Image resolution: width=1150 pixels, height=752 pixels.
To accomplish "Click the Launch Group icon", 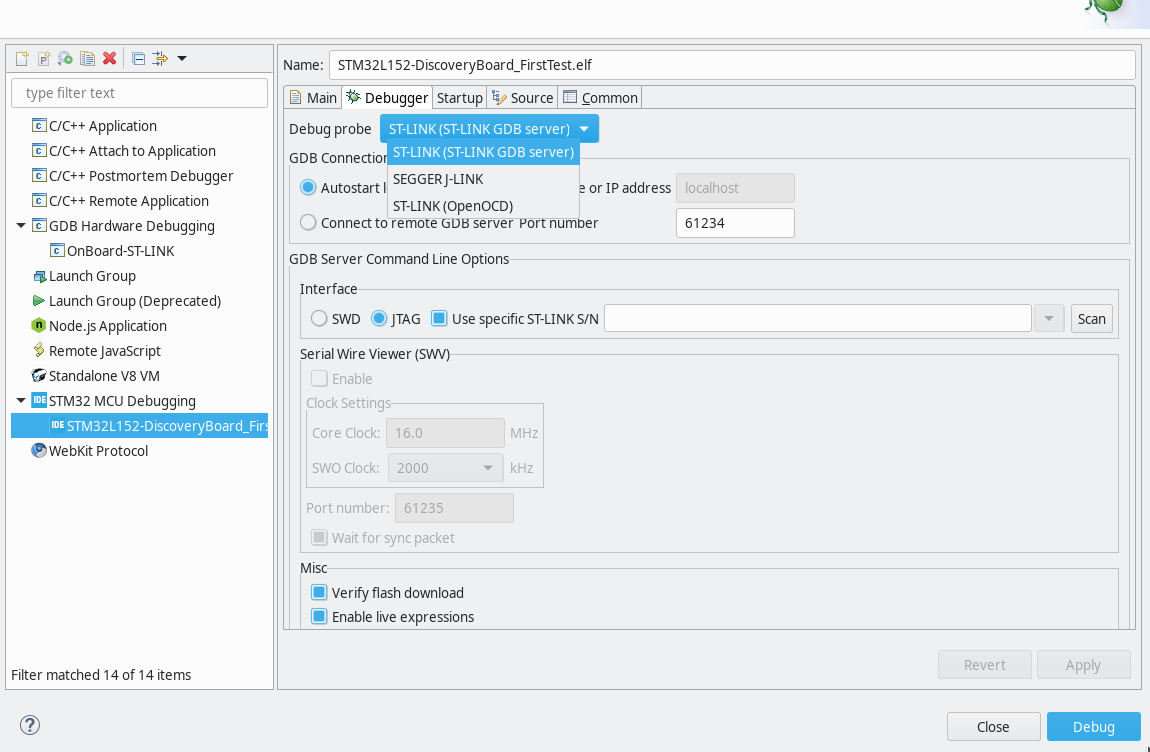I will click(x=40, y=276).
